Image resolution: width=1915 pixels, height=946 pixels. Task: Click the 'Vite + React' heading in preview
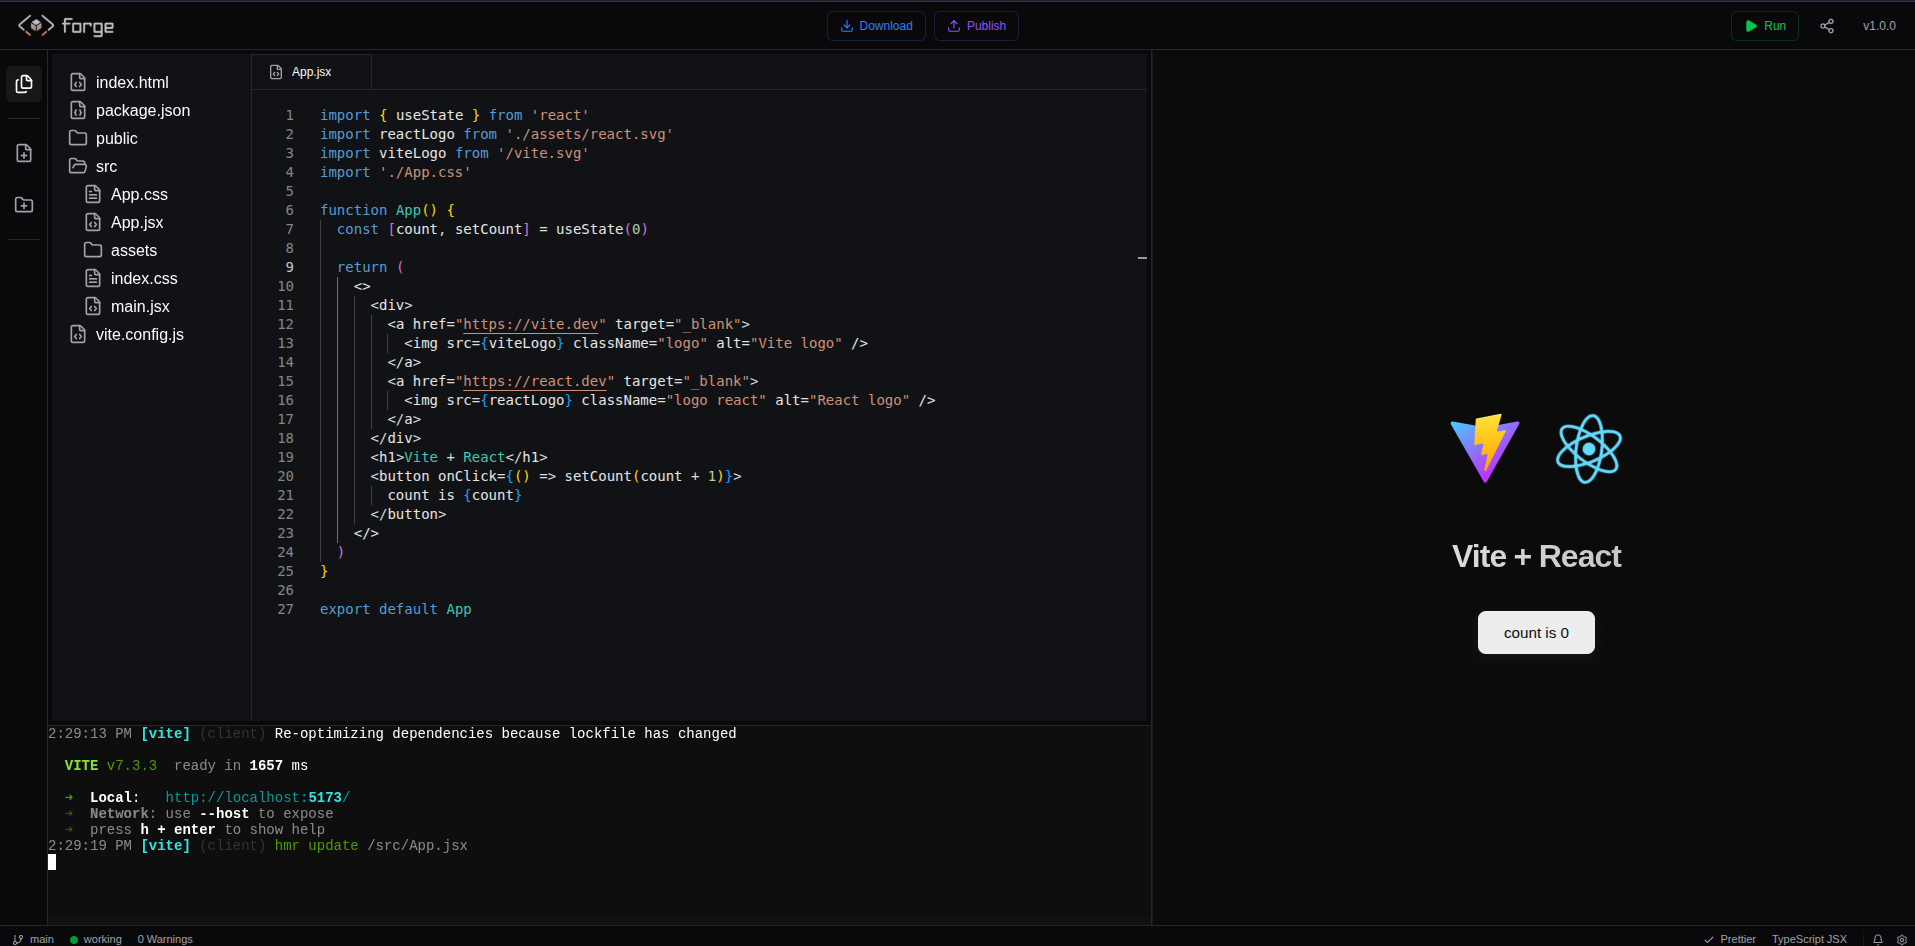1536,556
